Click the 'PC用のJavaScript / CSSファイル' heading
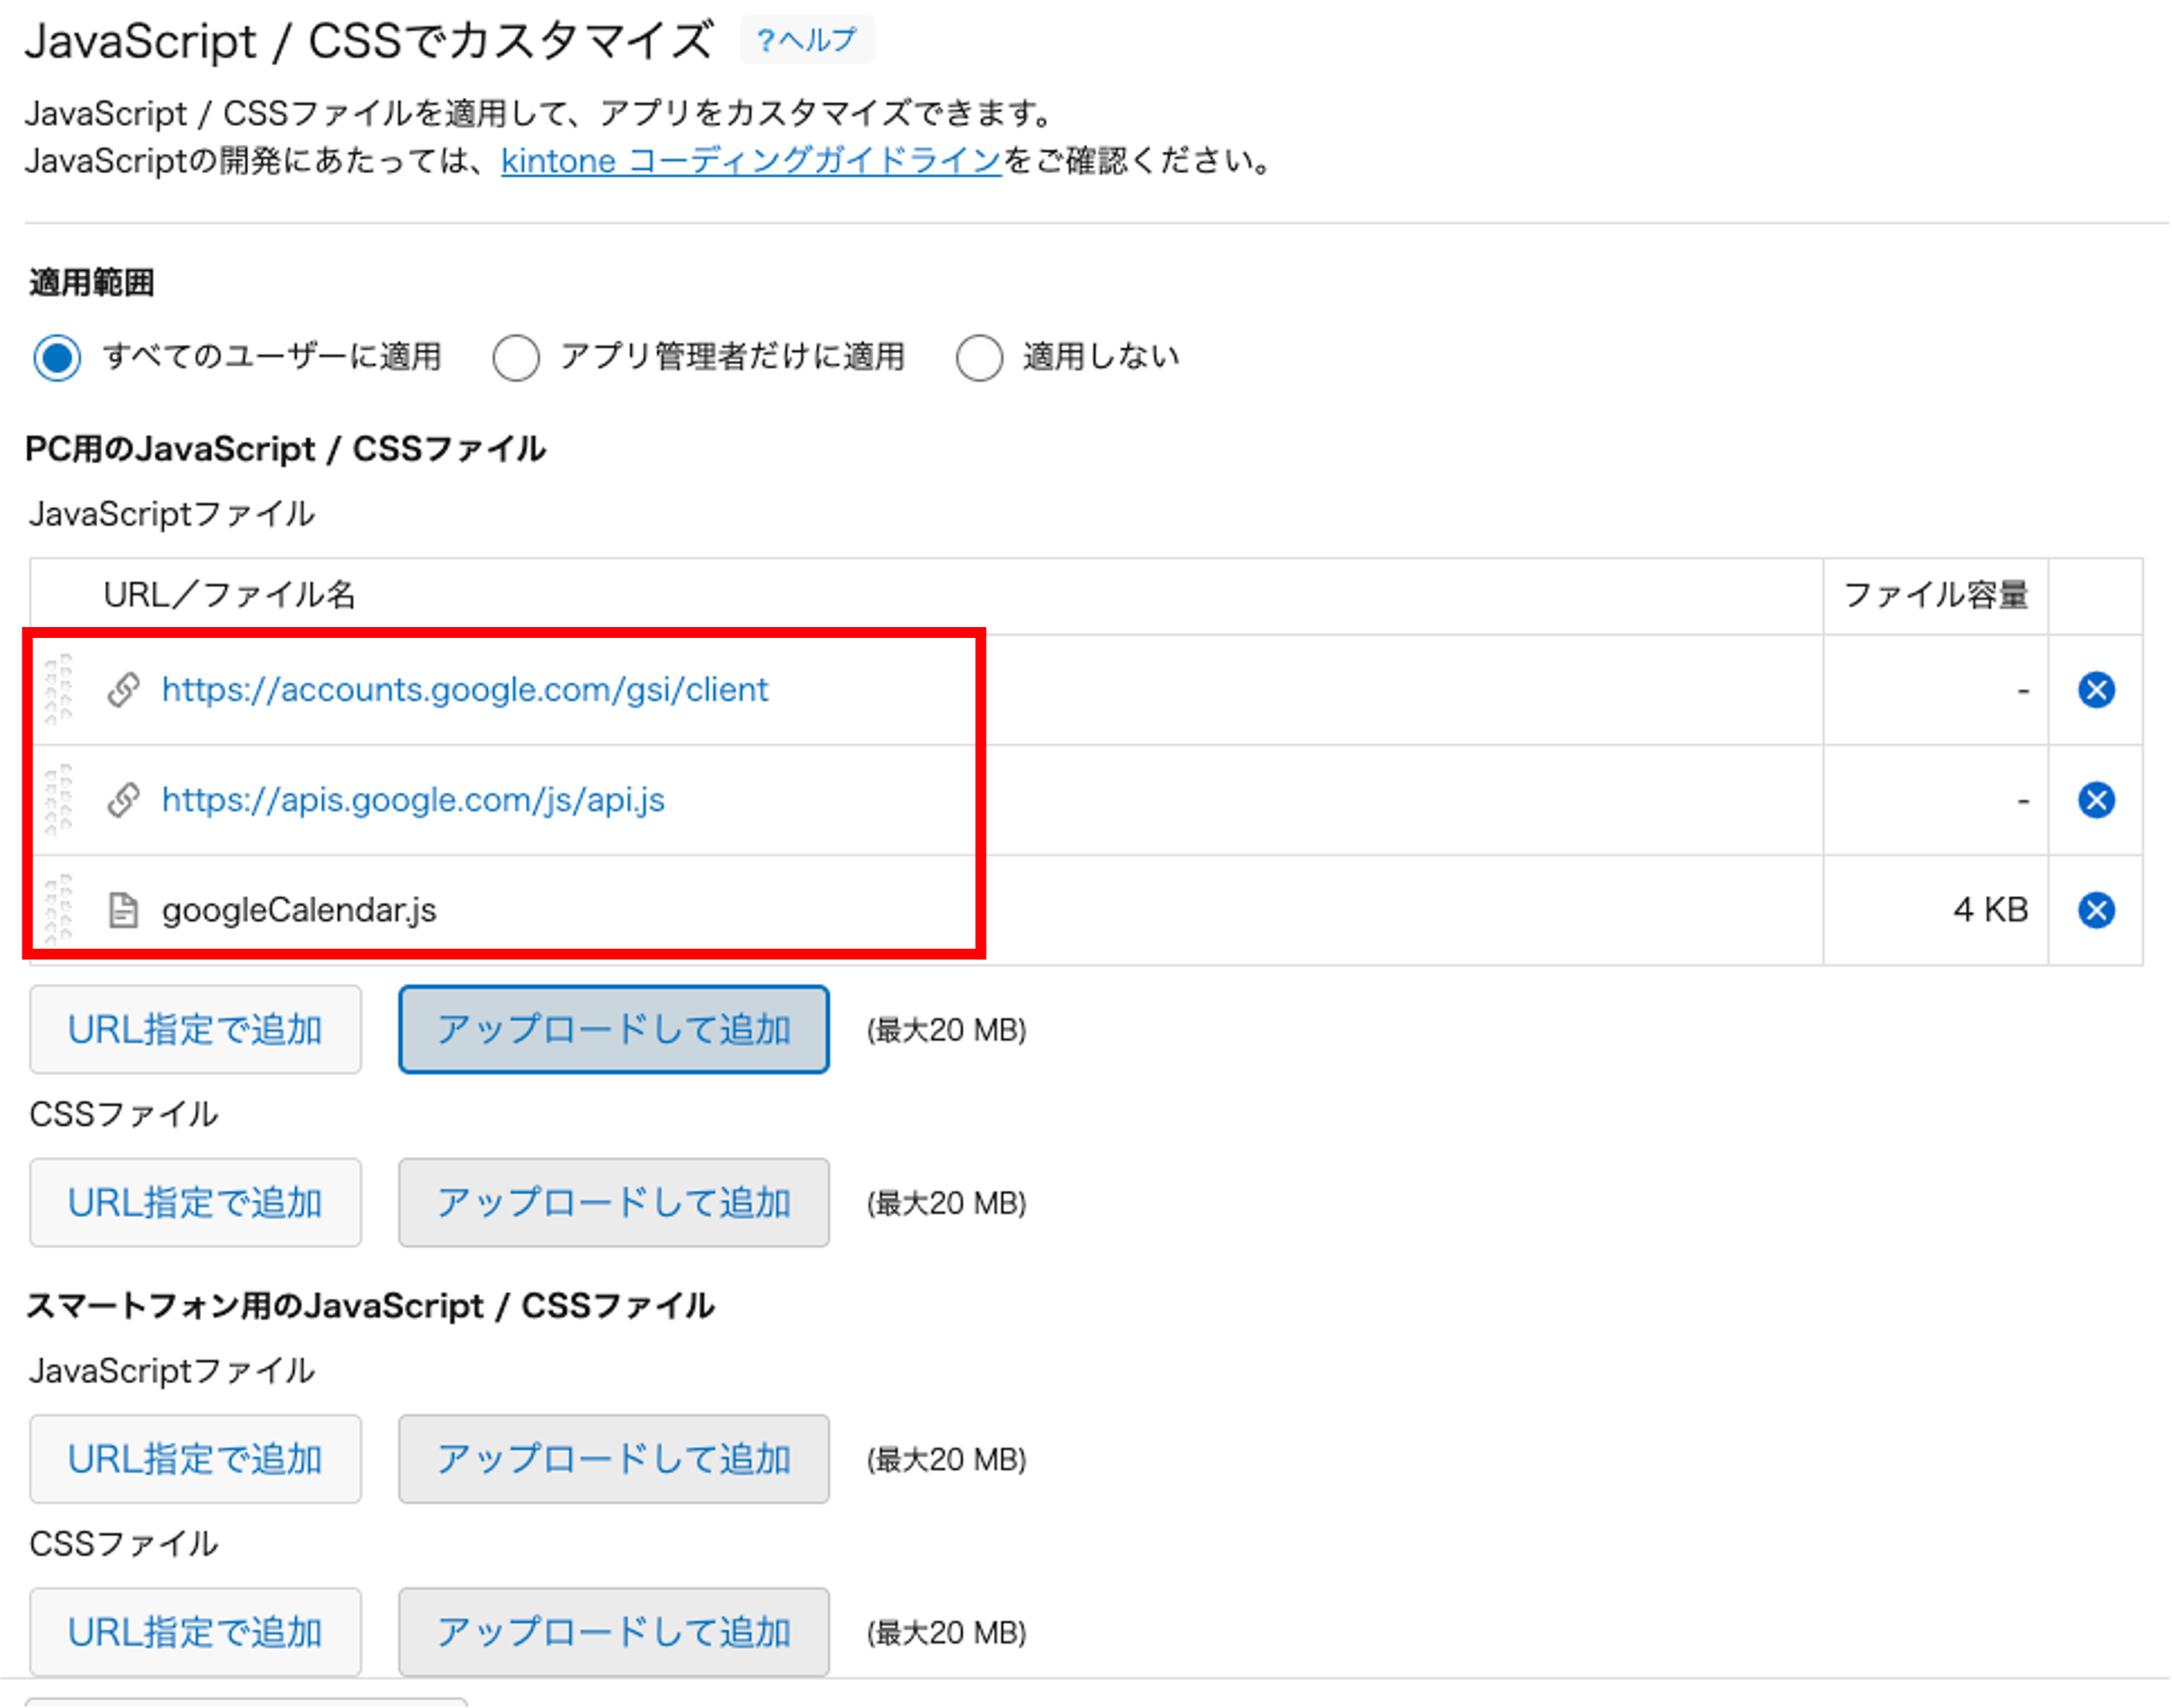Image resolution: width=2172 pixels, height=1708 pixels. click(x=285, y=449)
